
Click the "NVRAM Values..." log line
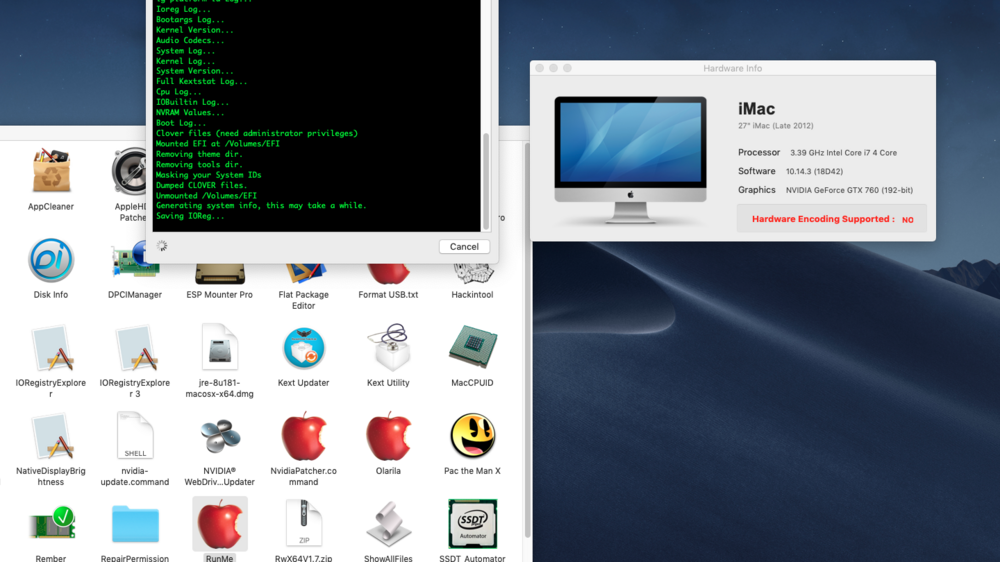(190, 112)
